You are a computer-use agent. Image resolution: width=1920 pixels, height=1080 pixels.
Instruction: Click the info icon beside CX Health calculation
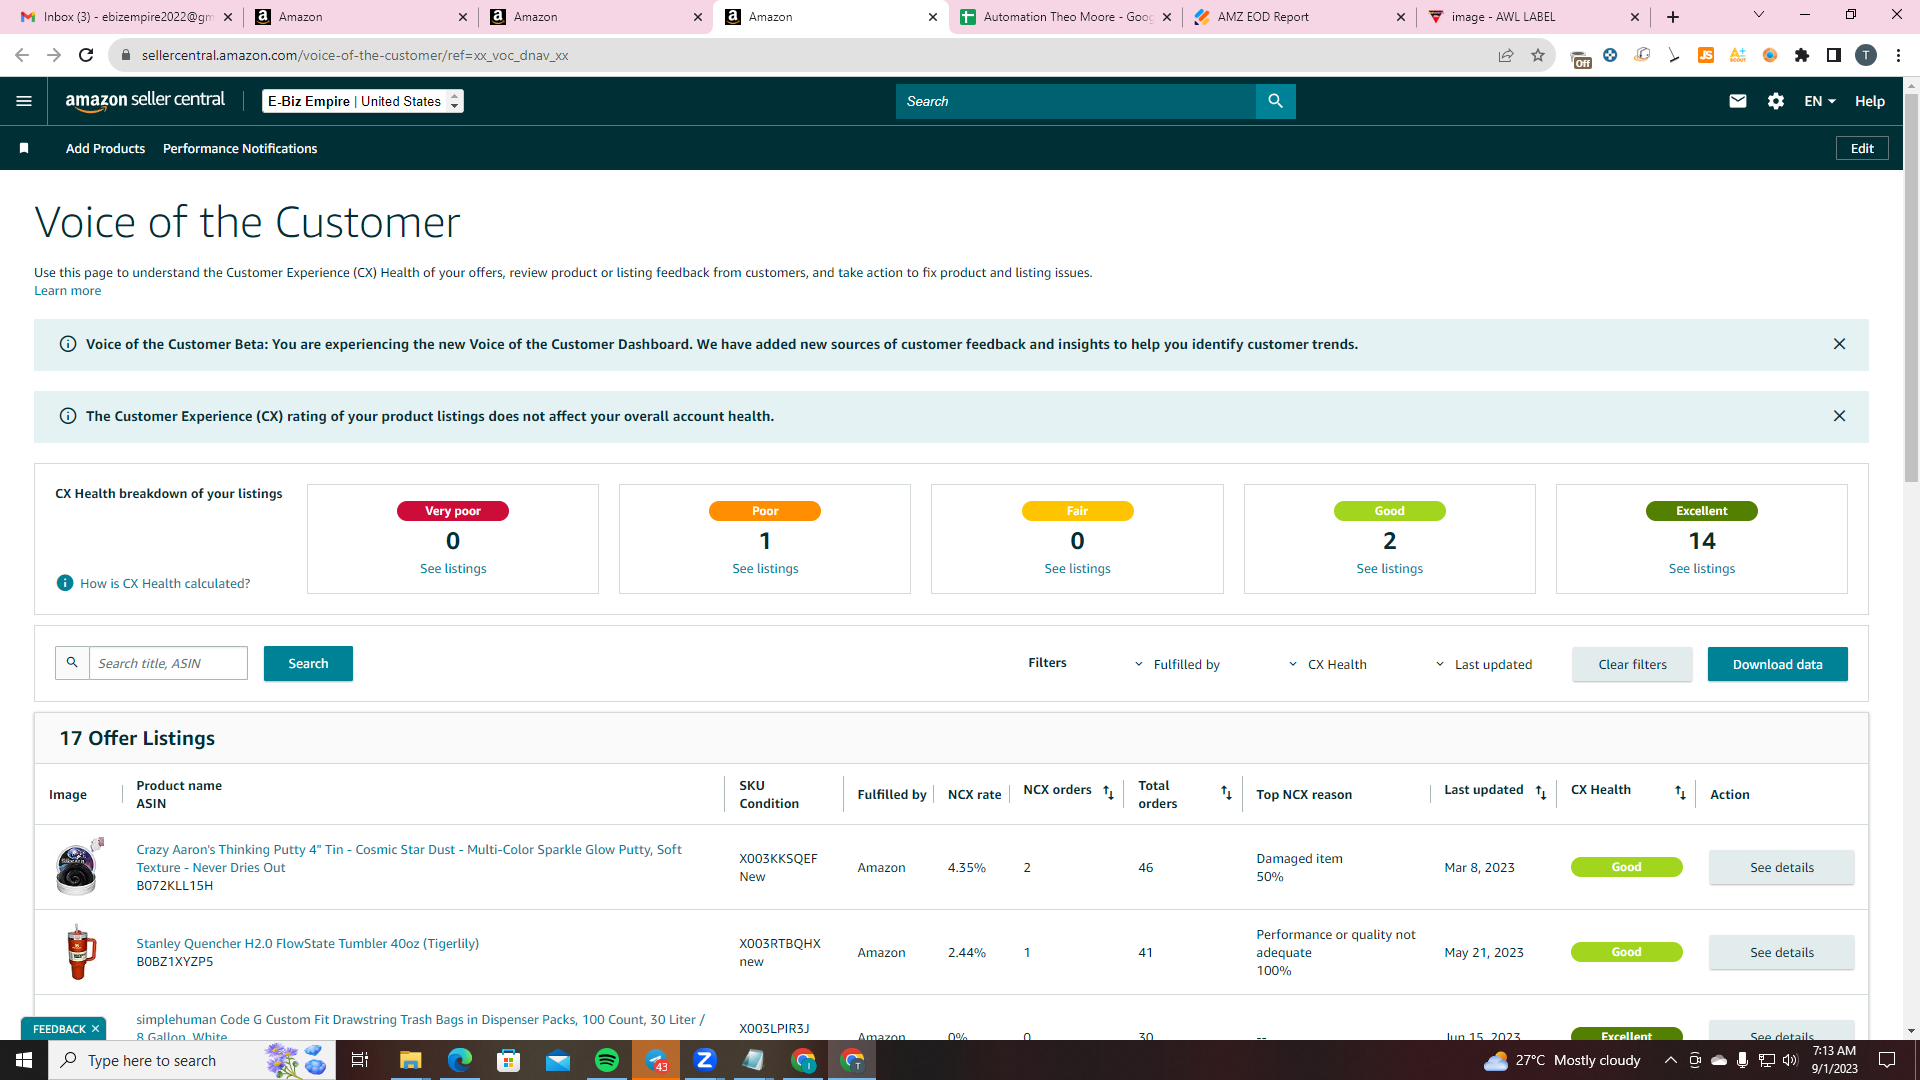[x=65, y=583]
